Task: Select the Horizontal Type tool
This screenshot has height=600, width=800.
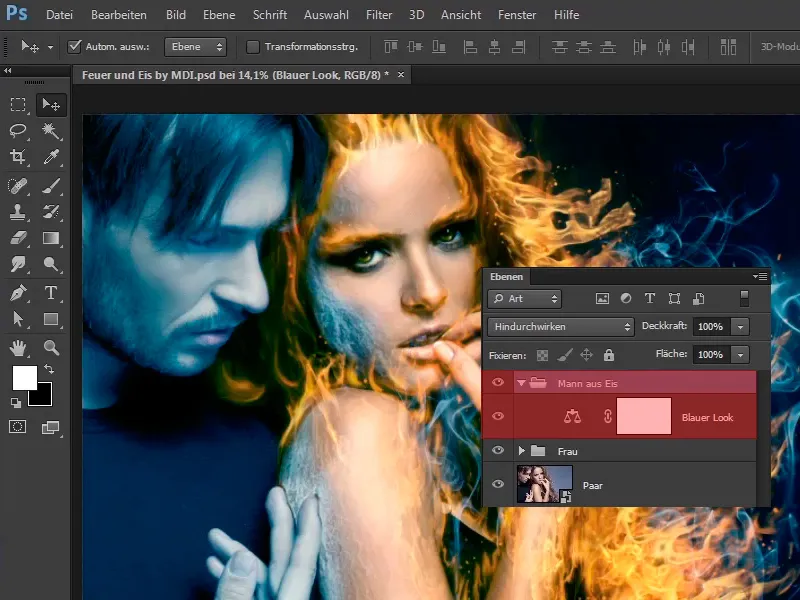Action: (51, 293)
